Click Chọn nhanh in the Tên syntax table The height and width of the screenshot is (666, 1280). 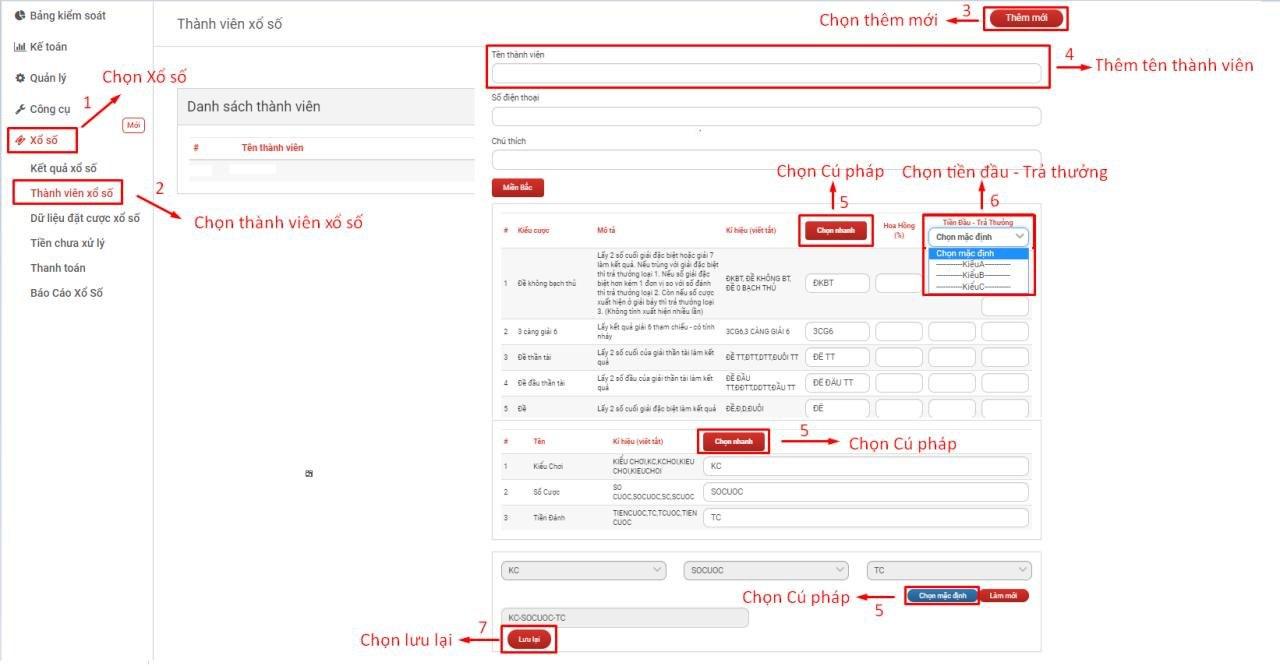[x=734, y=441]
